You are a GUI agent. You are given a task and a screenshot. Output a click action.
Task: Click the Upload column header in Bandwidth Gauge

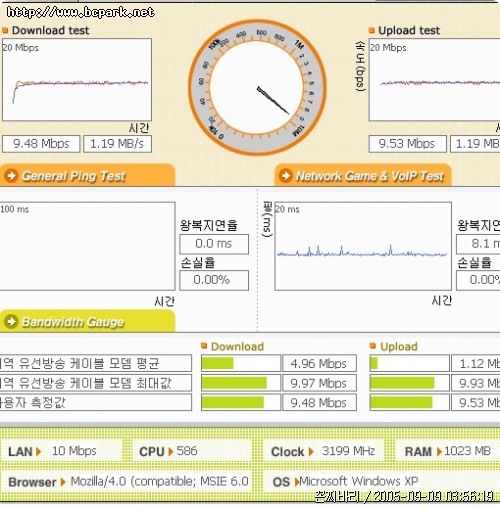(399, 347)
